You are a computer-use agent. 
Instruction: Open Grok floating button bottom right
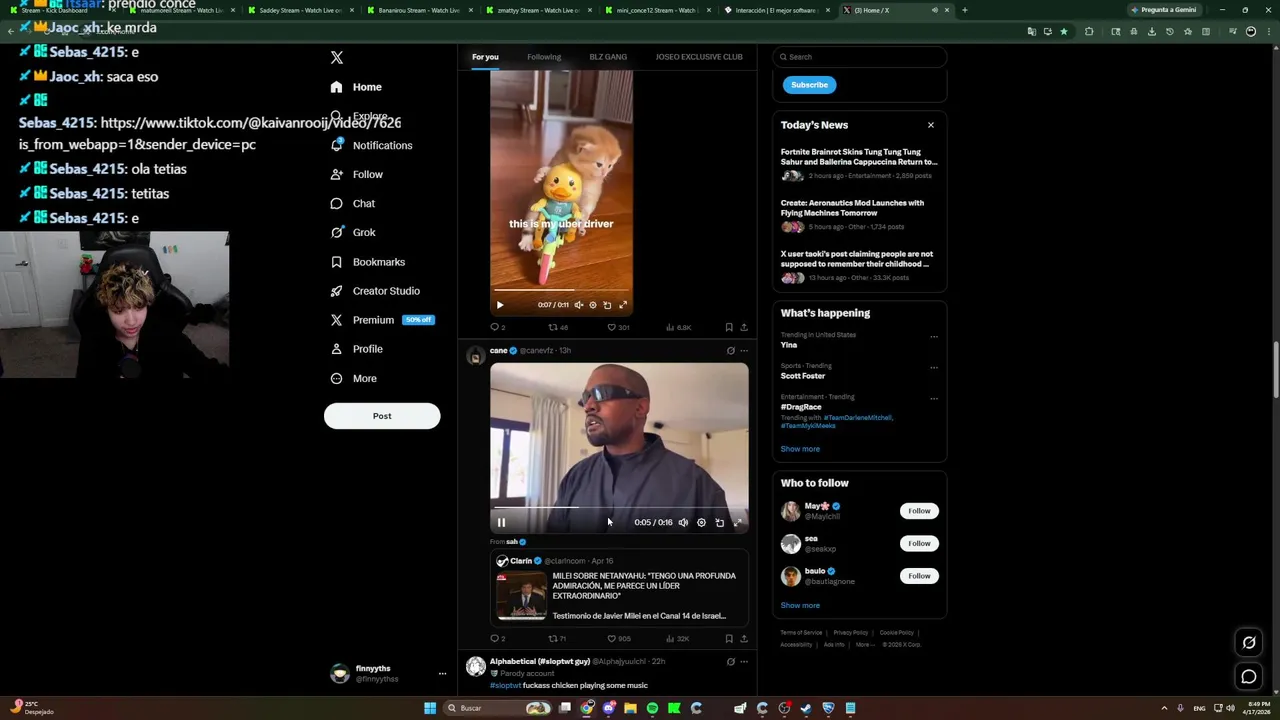coord(1249,643)
